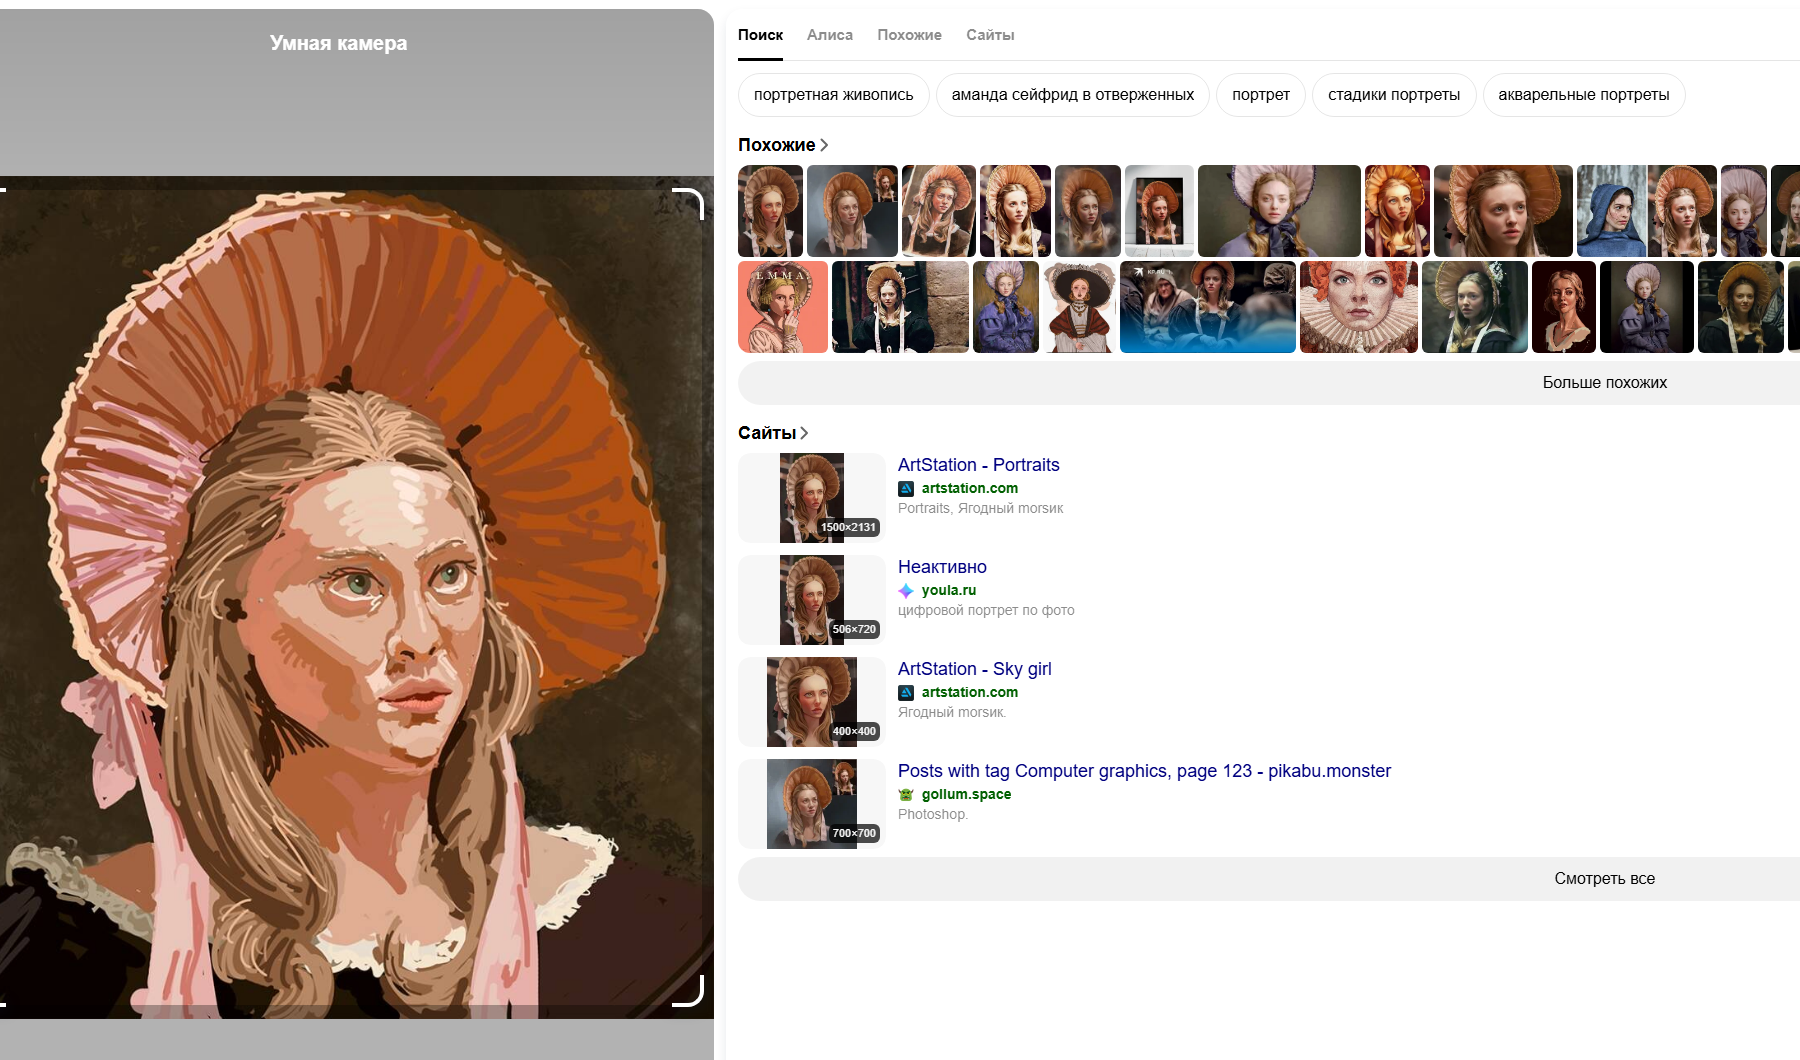This screenshot has width=1800, height=1060.
Task: Click the 'Сайты' section heading
Action: (x=767, y=433)
